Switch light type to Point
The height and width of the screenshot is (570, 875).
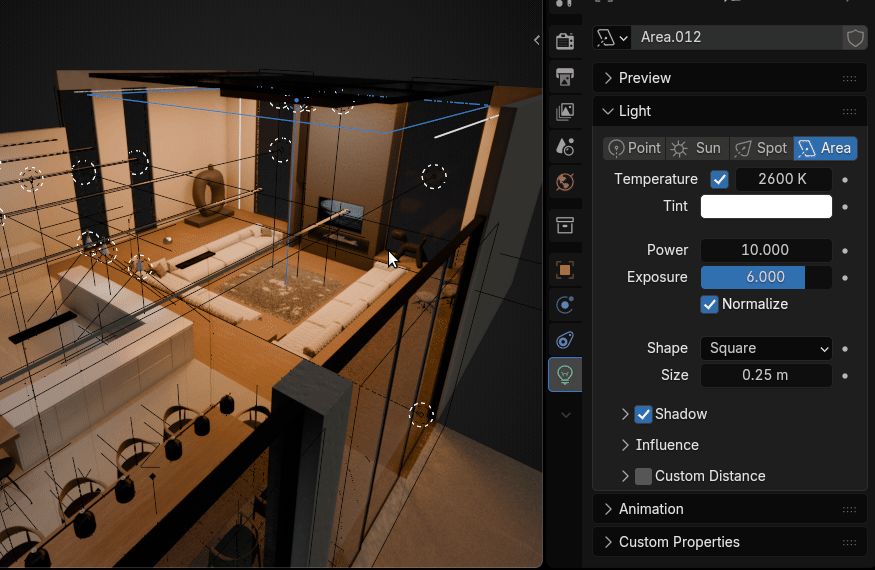click(634, 149)
